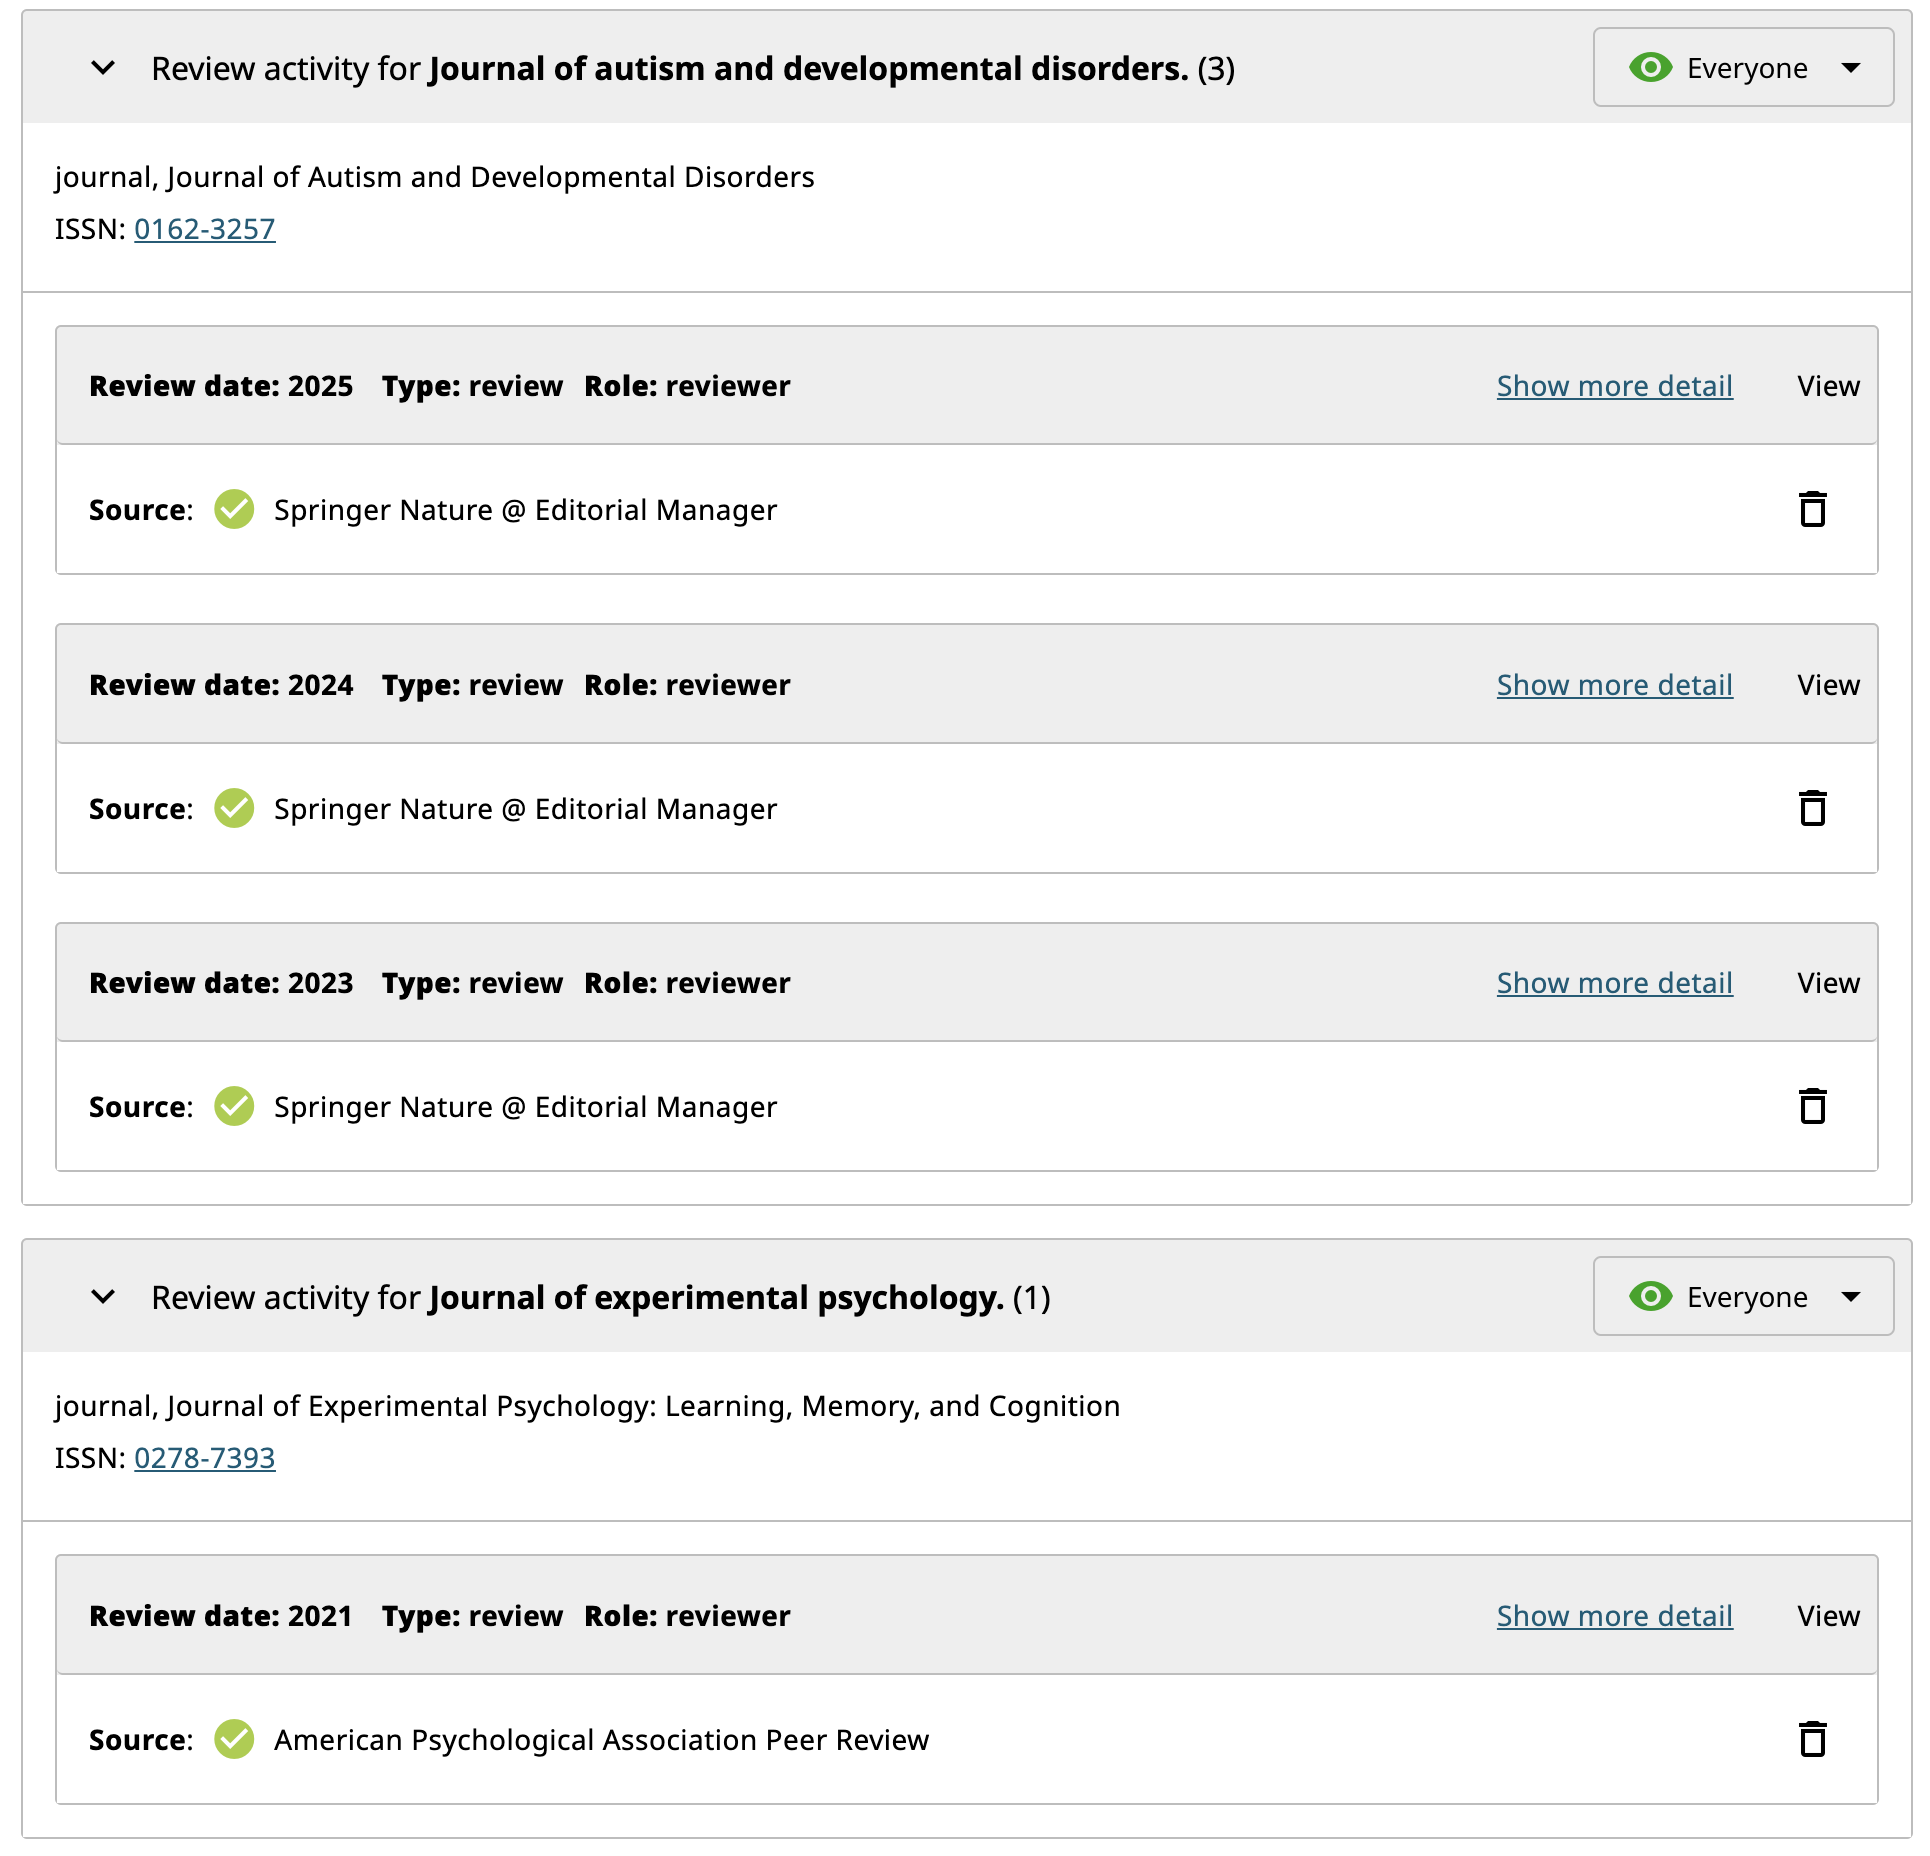Open Everyone visibility dropdown for Experimental Psychology
The image size is (1930, 1856).
click(1850, 1297)
